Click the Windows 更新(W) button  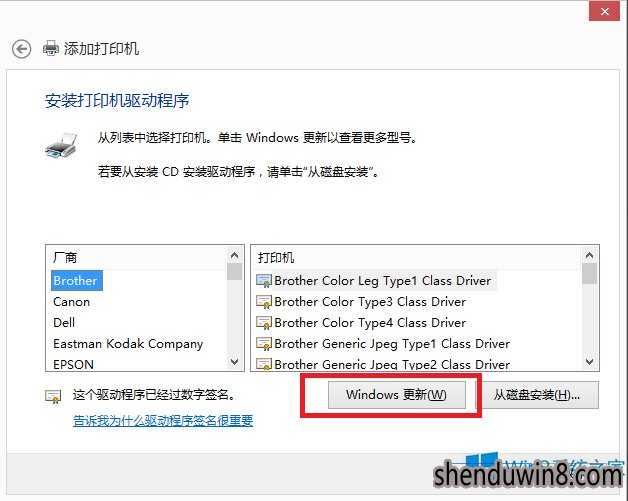(397, 395)
